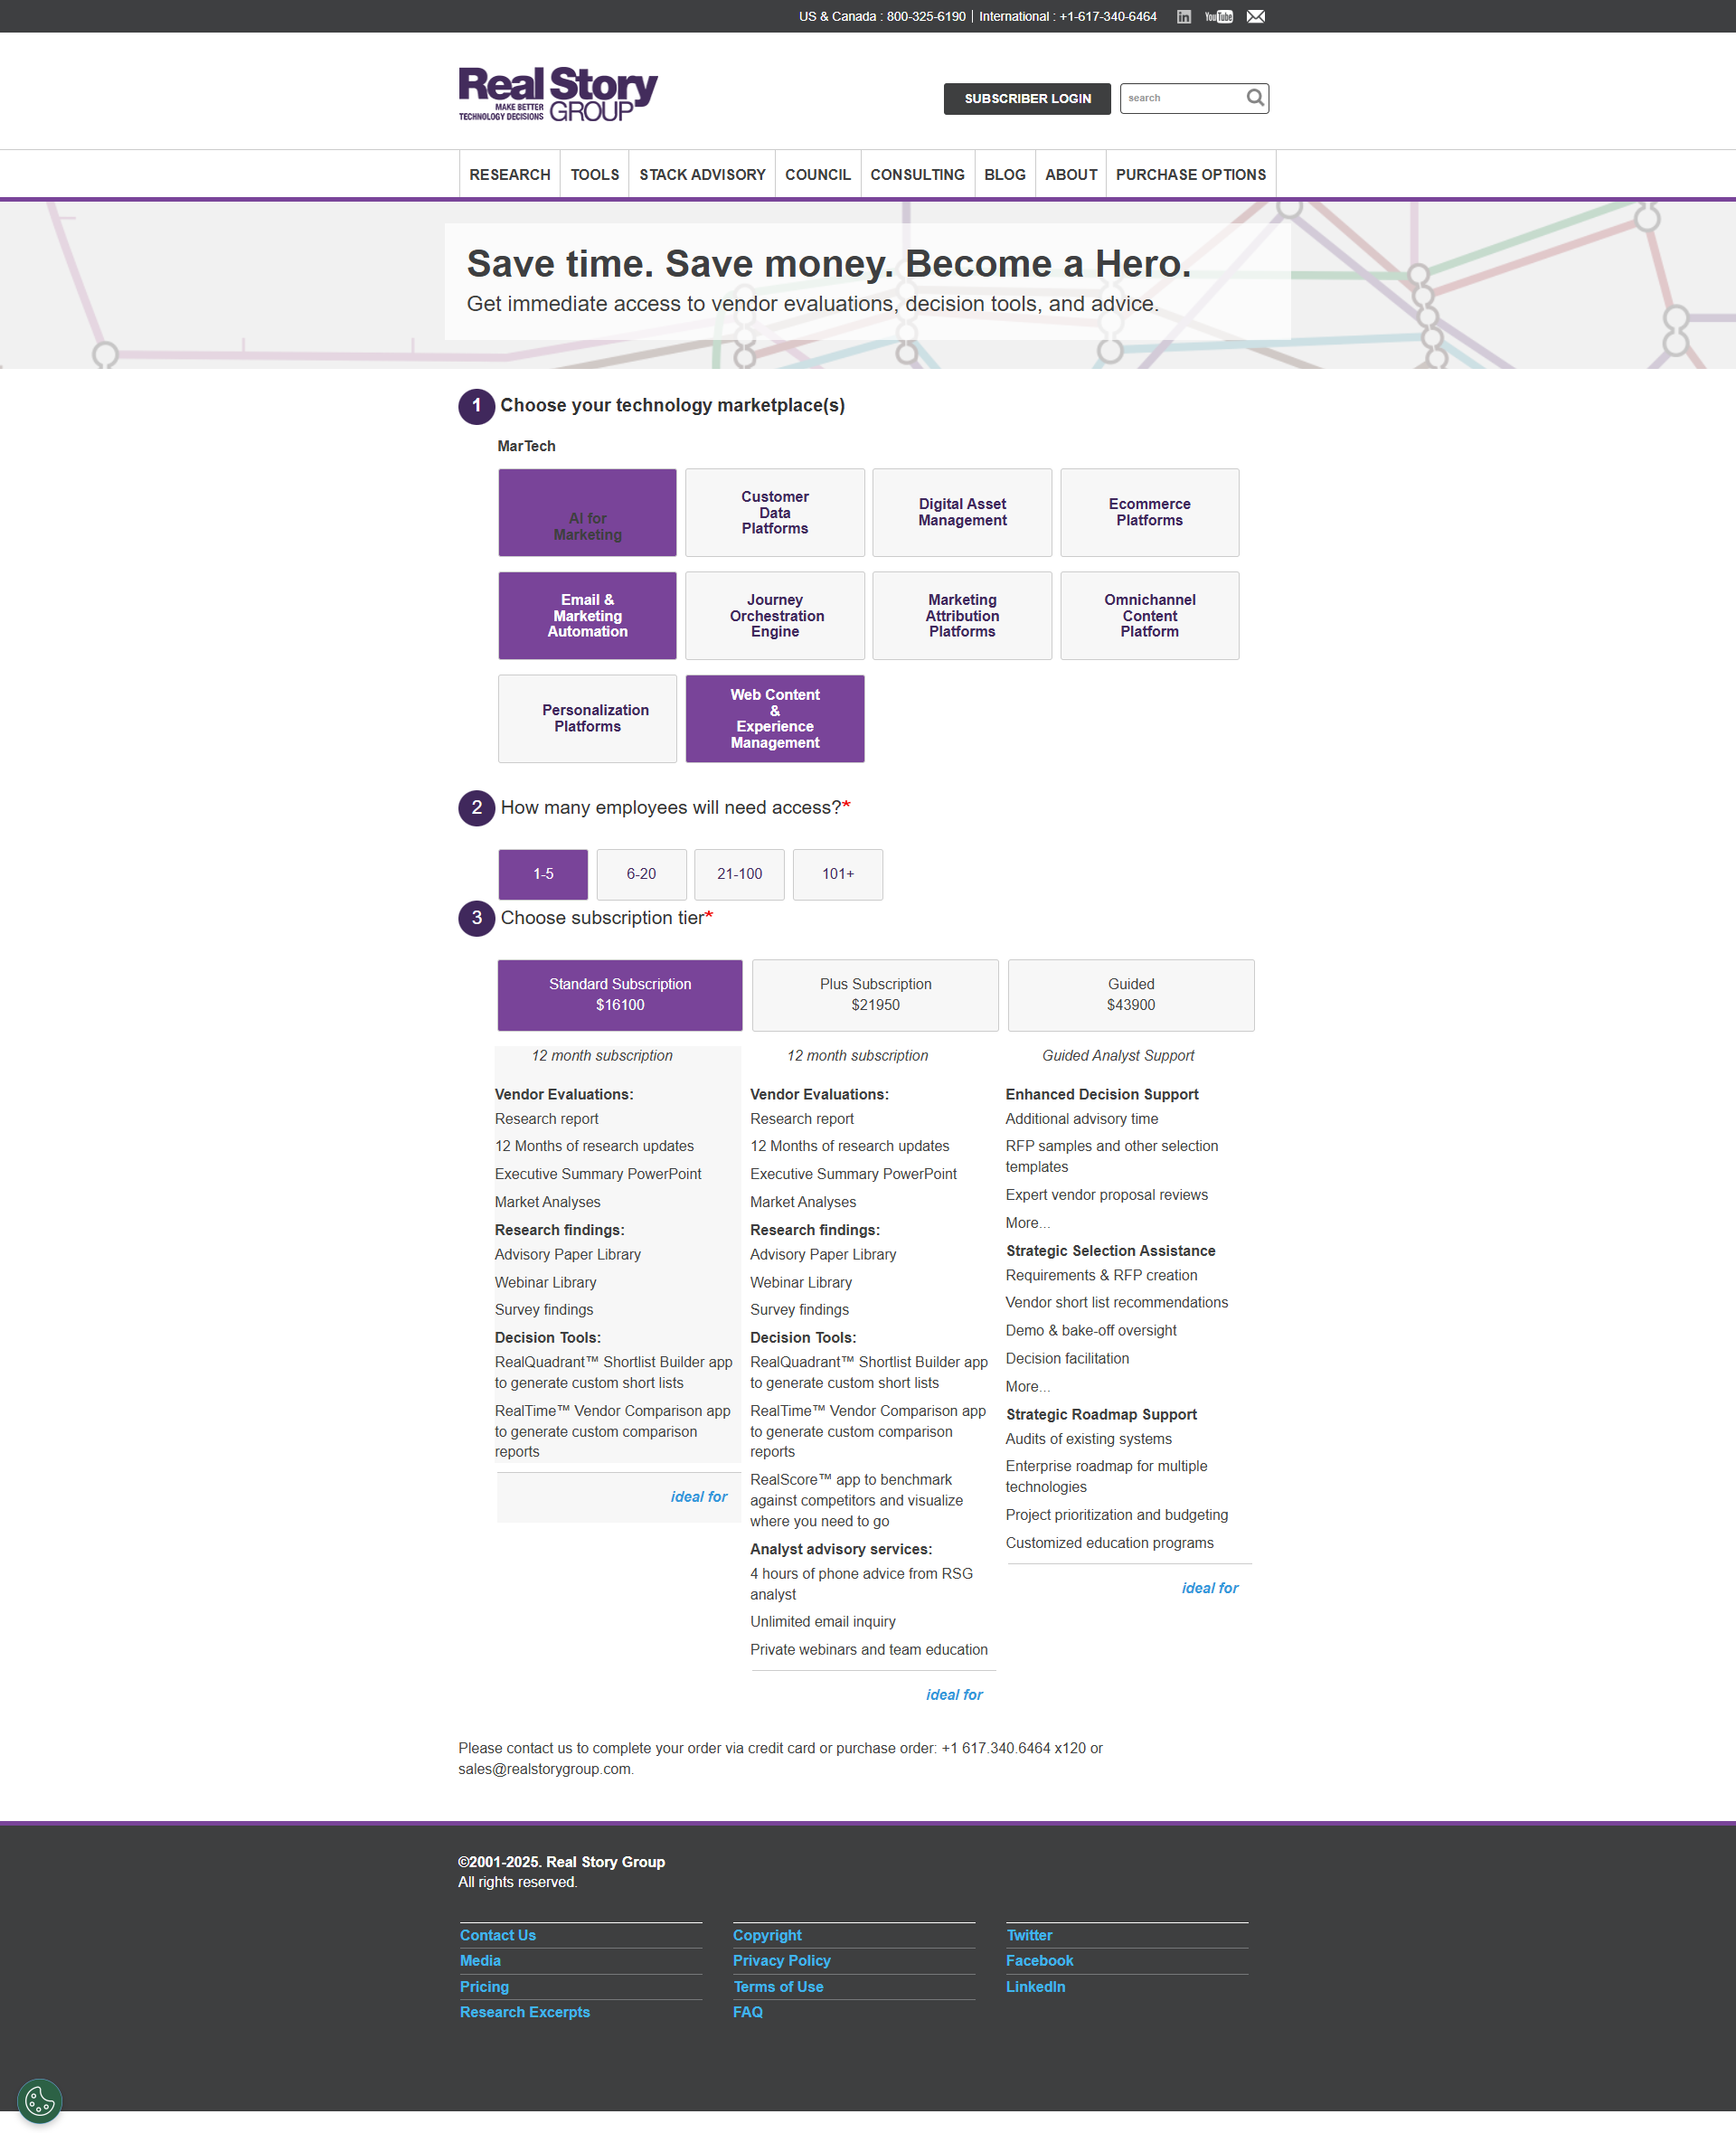This screenshot has height=2133, width=1736.
Task: Open Research Excerpts footer link
Action: tap(524, 2011)
